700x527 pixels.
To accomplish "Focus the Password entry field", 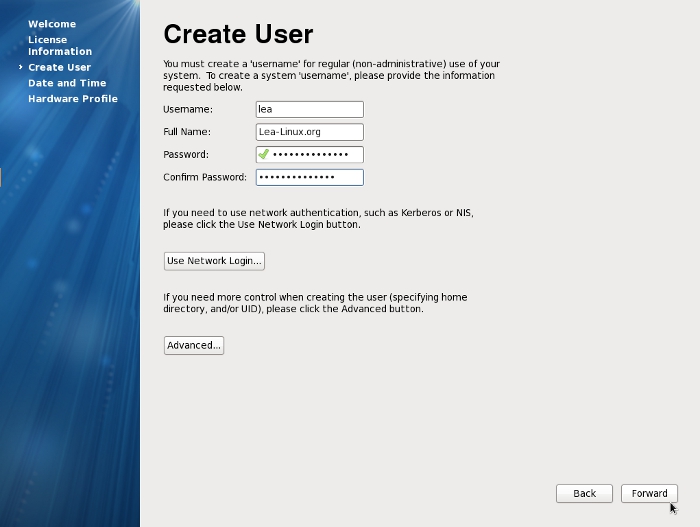I will 315,155.
